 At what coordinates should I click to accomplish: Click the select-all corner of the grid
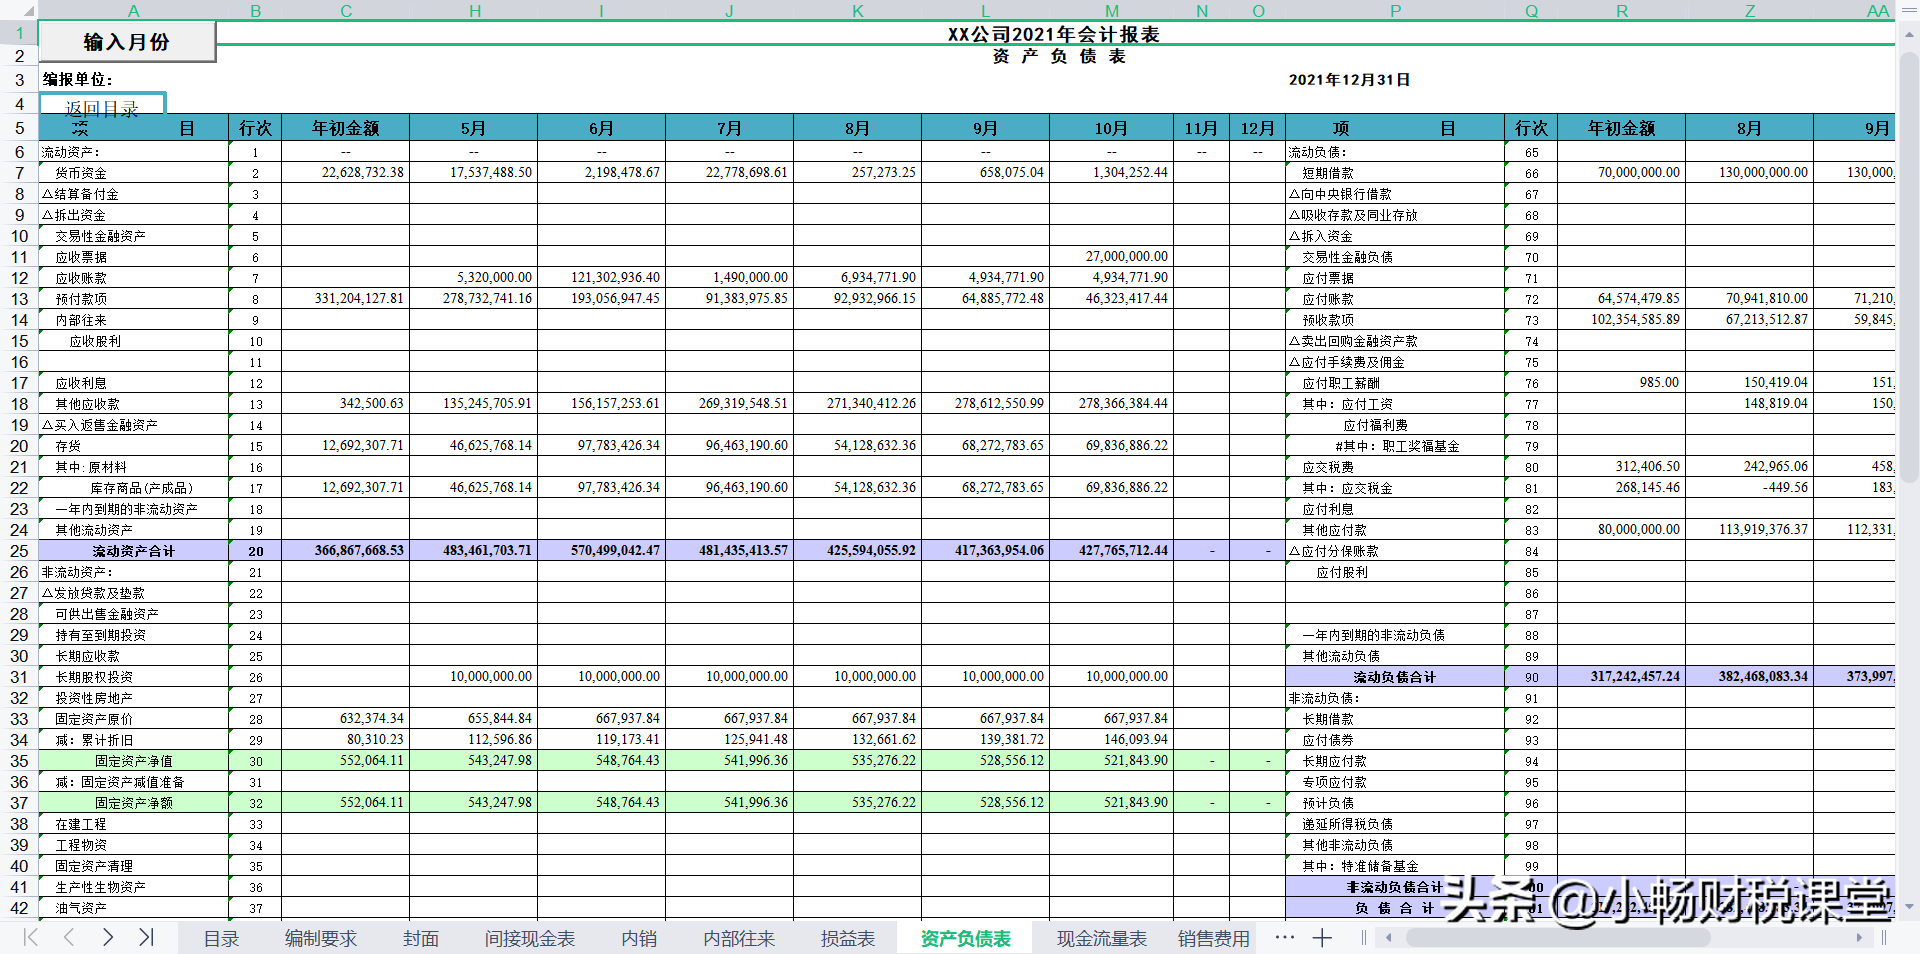tap(19, 10)
